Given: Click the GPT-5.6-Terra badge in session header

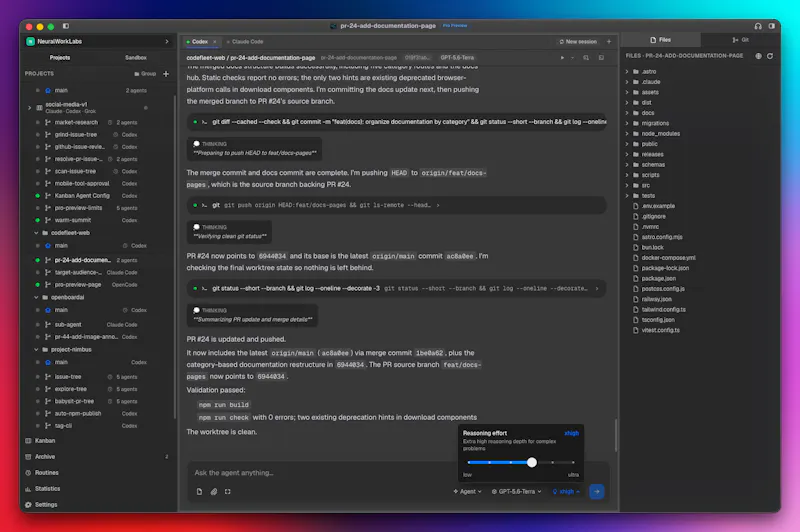Looking at the screenshot, I should (x=457, y=58).
